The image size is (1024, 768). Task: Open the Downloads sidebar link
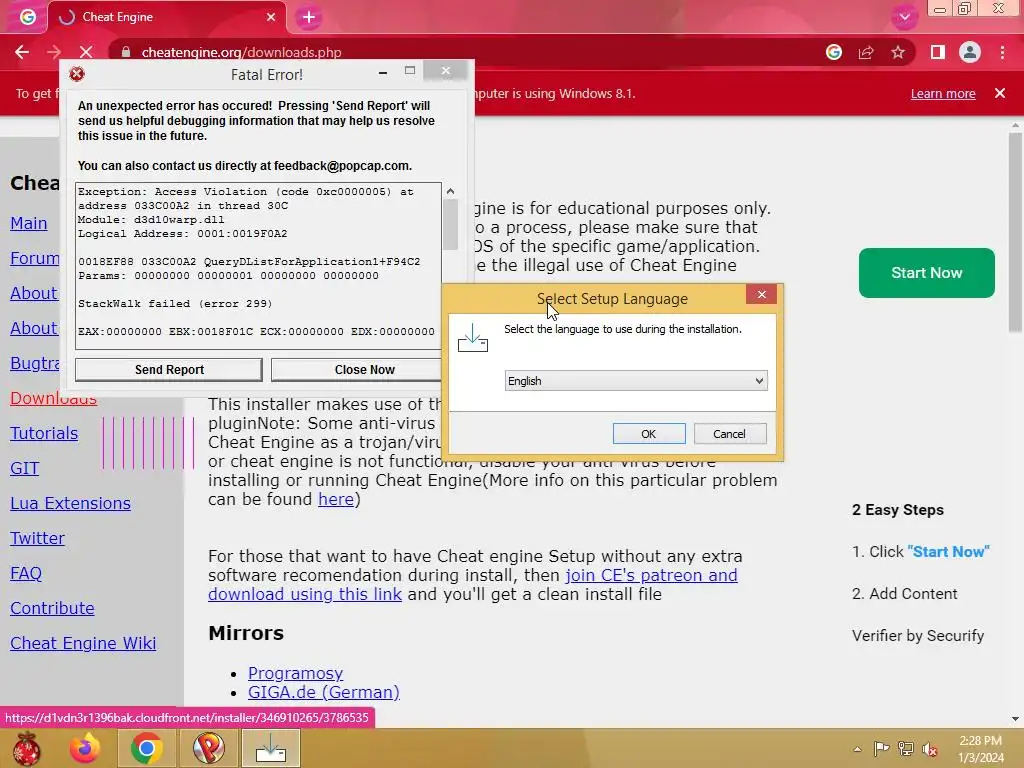[54, 398]
